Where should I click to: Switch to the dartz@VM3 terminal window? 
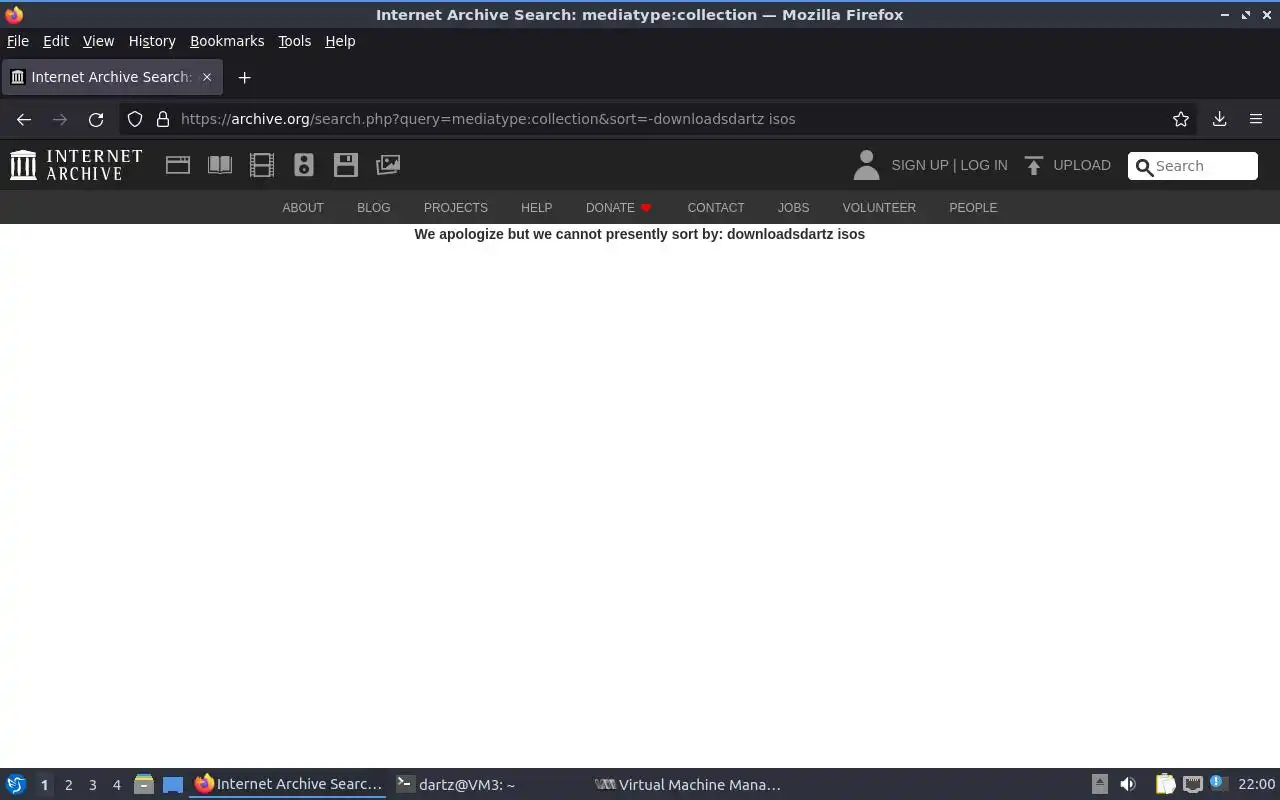(489, 784)
